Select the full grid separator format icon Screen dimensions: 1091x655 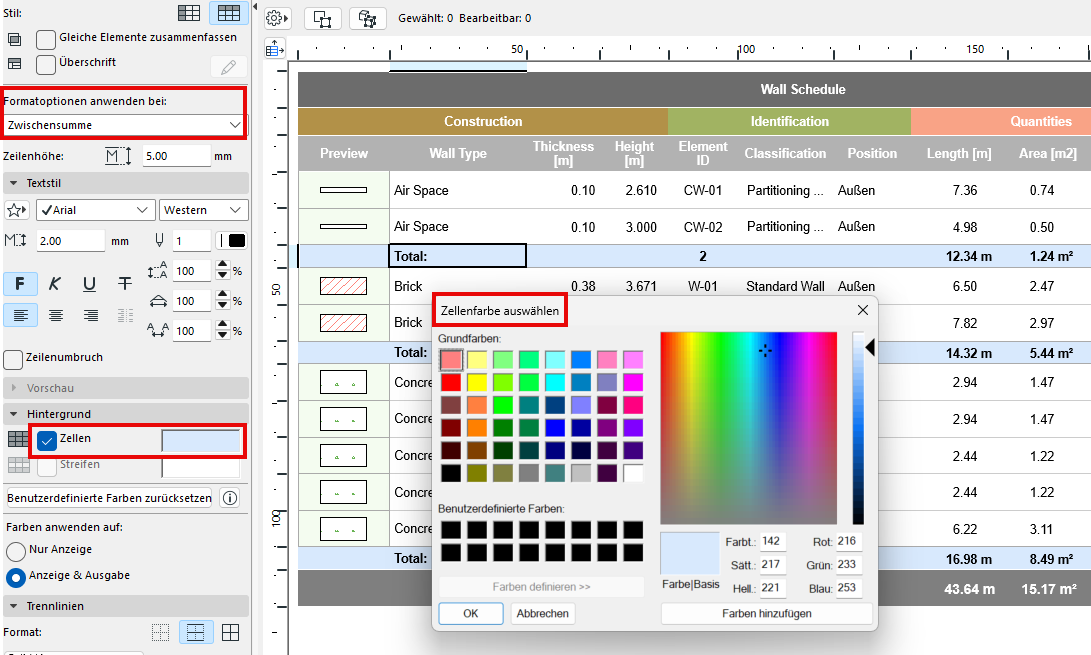click(x=230, y=632)
